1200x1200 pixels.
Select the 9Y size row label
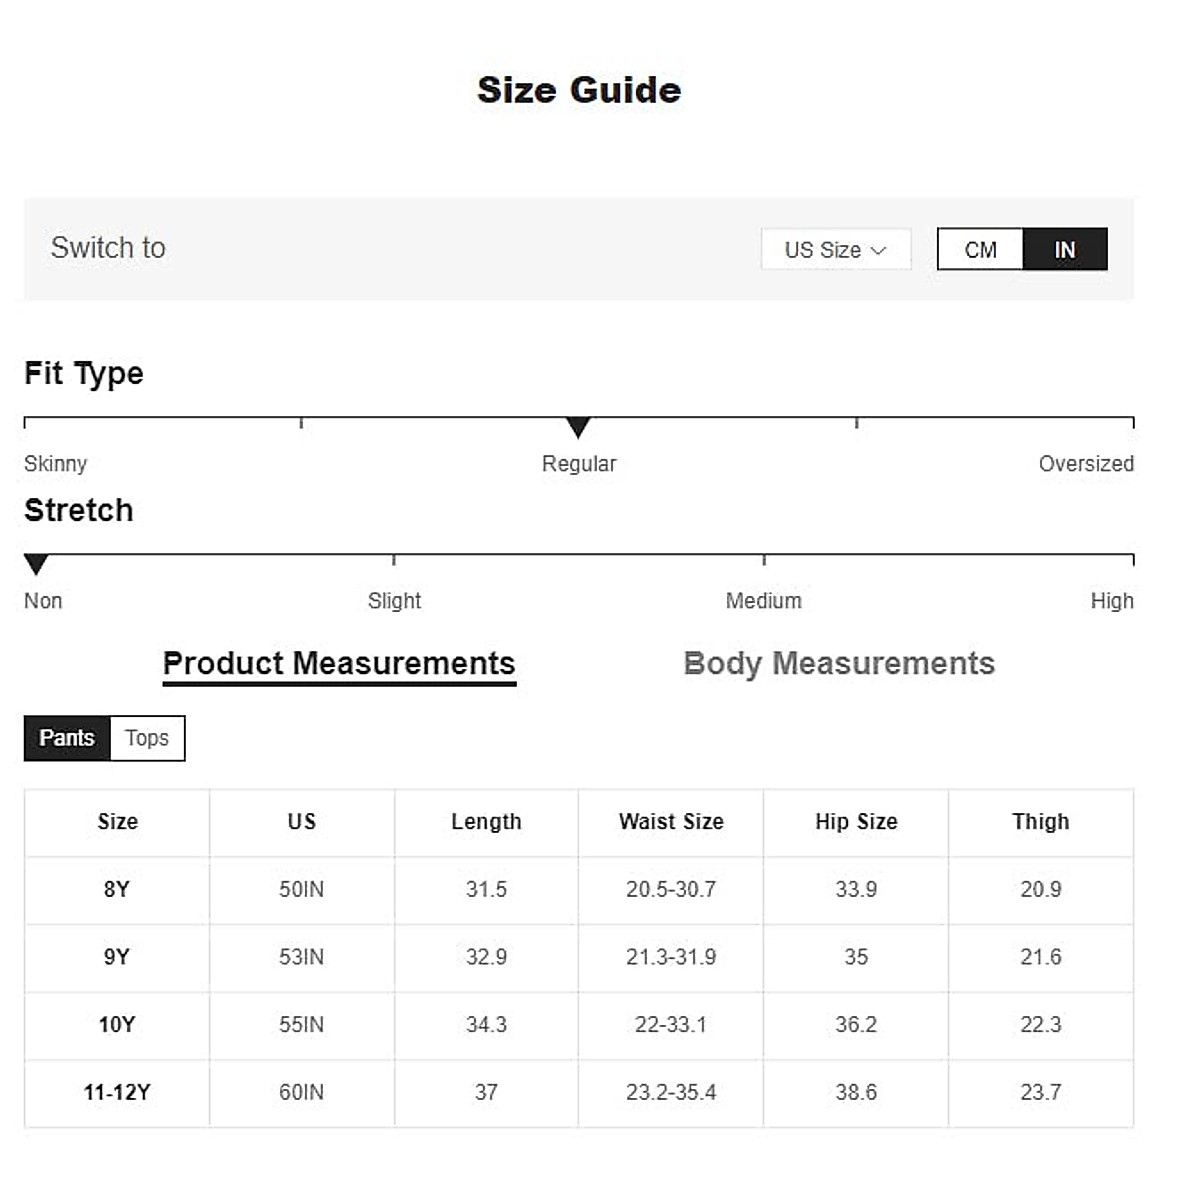117,957
